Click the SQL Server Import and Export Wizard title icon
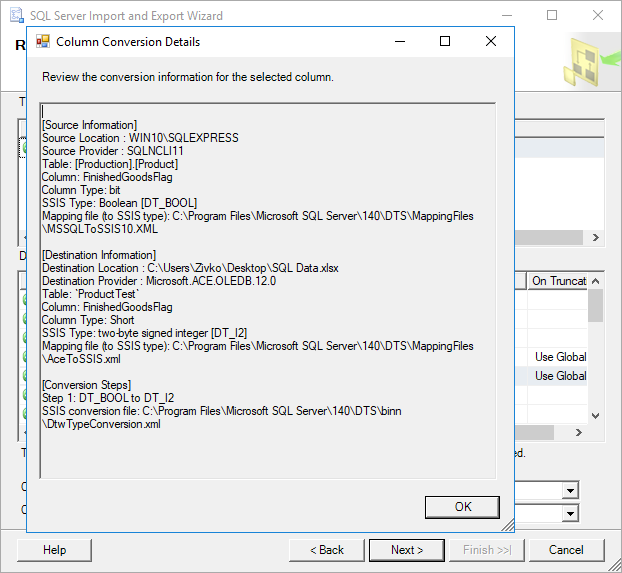The width and height of the screenshot is (622, 573). coord(17,15)
